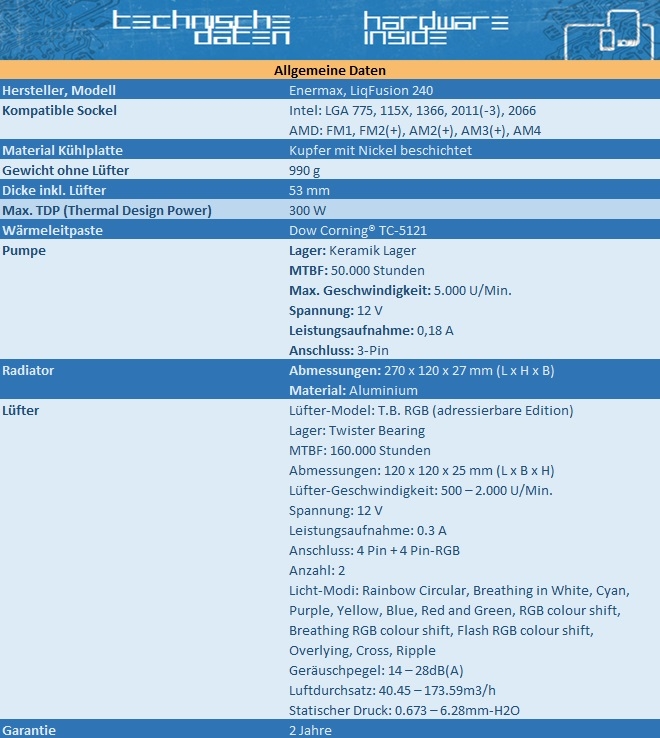
Task: Select 'Lüfter-Geschwindigkeit: 500 – 2.000 U/Min.' line
Action: (420, 490)
